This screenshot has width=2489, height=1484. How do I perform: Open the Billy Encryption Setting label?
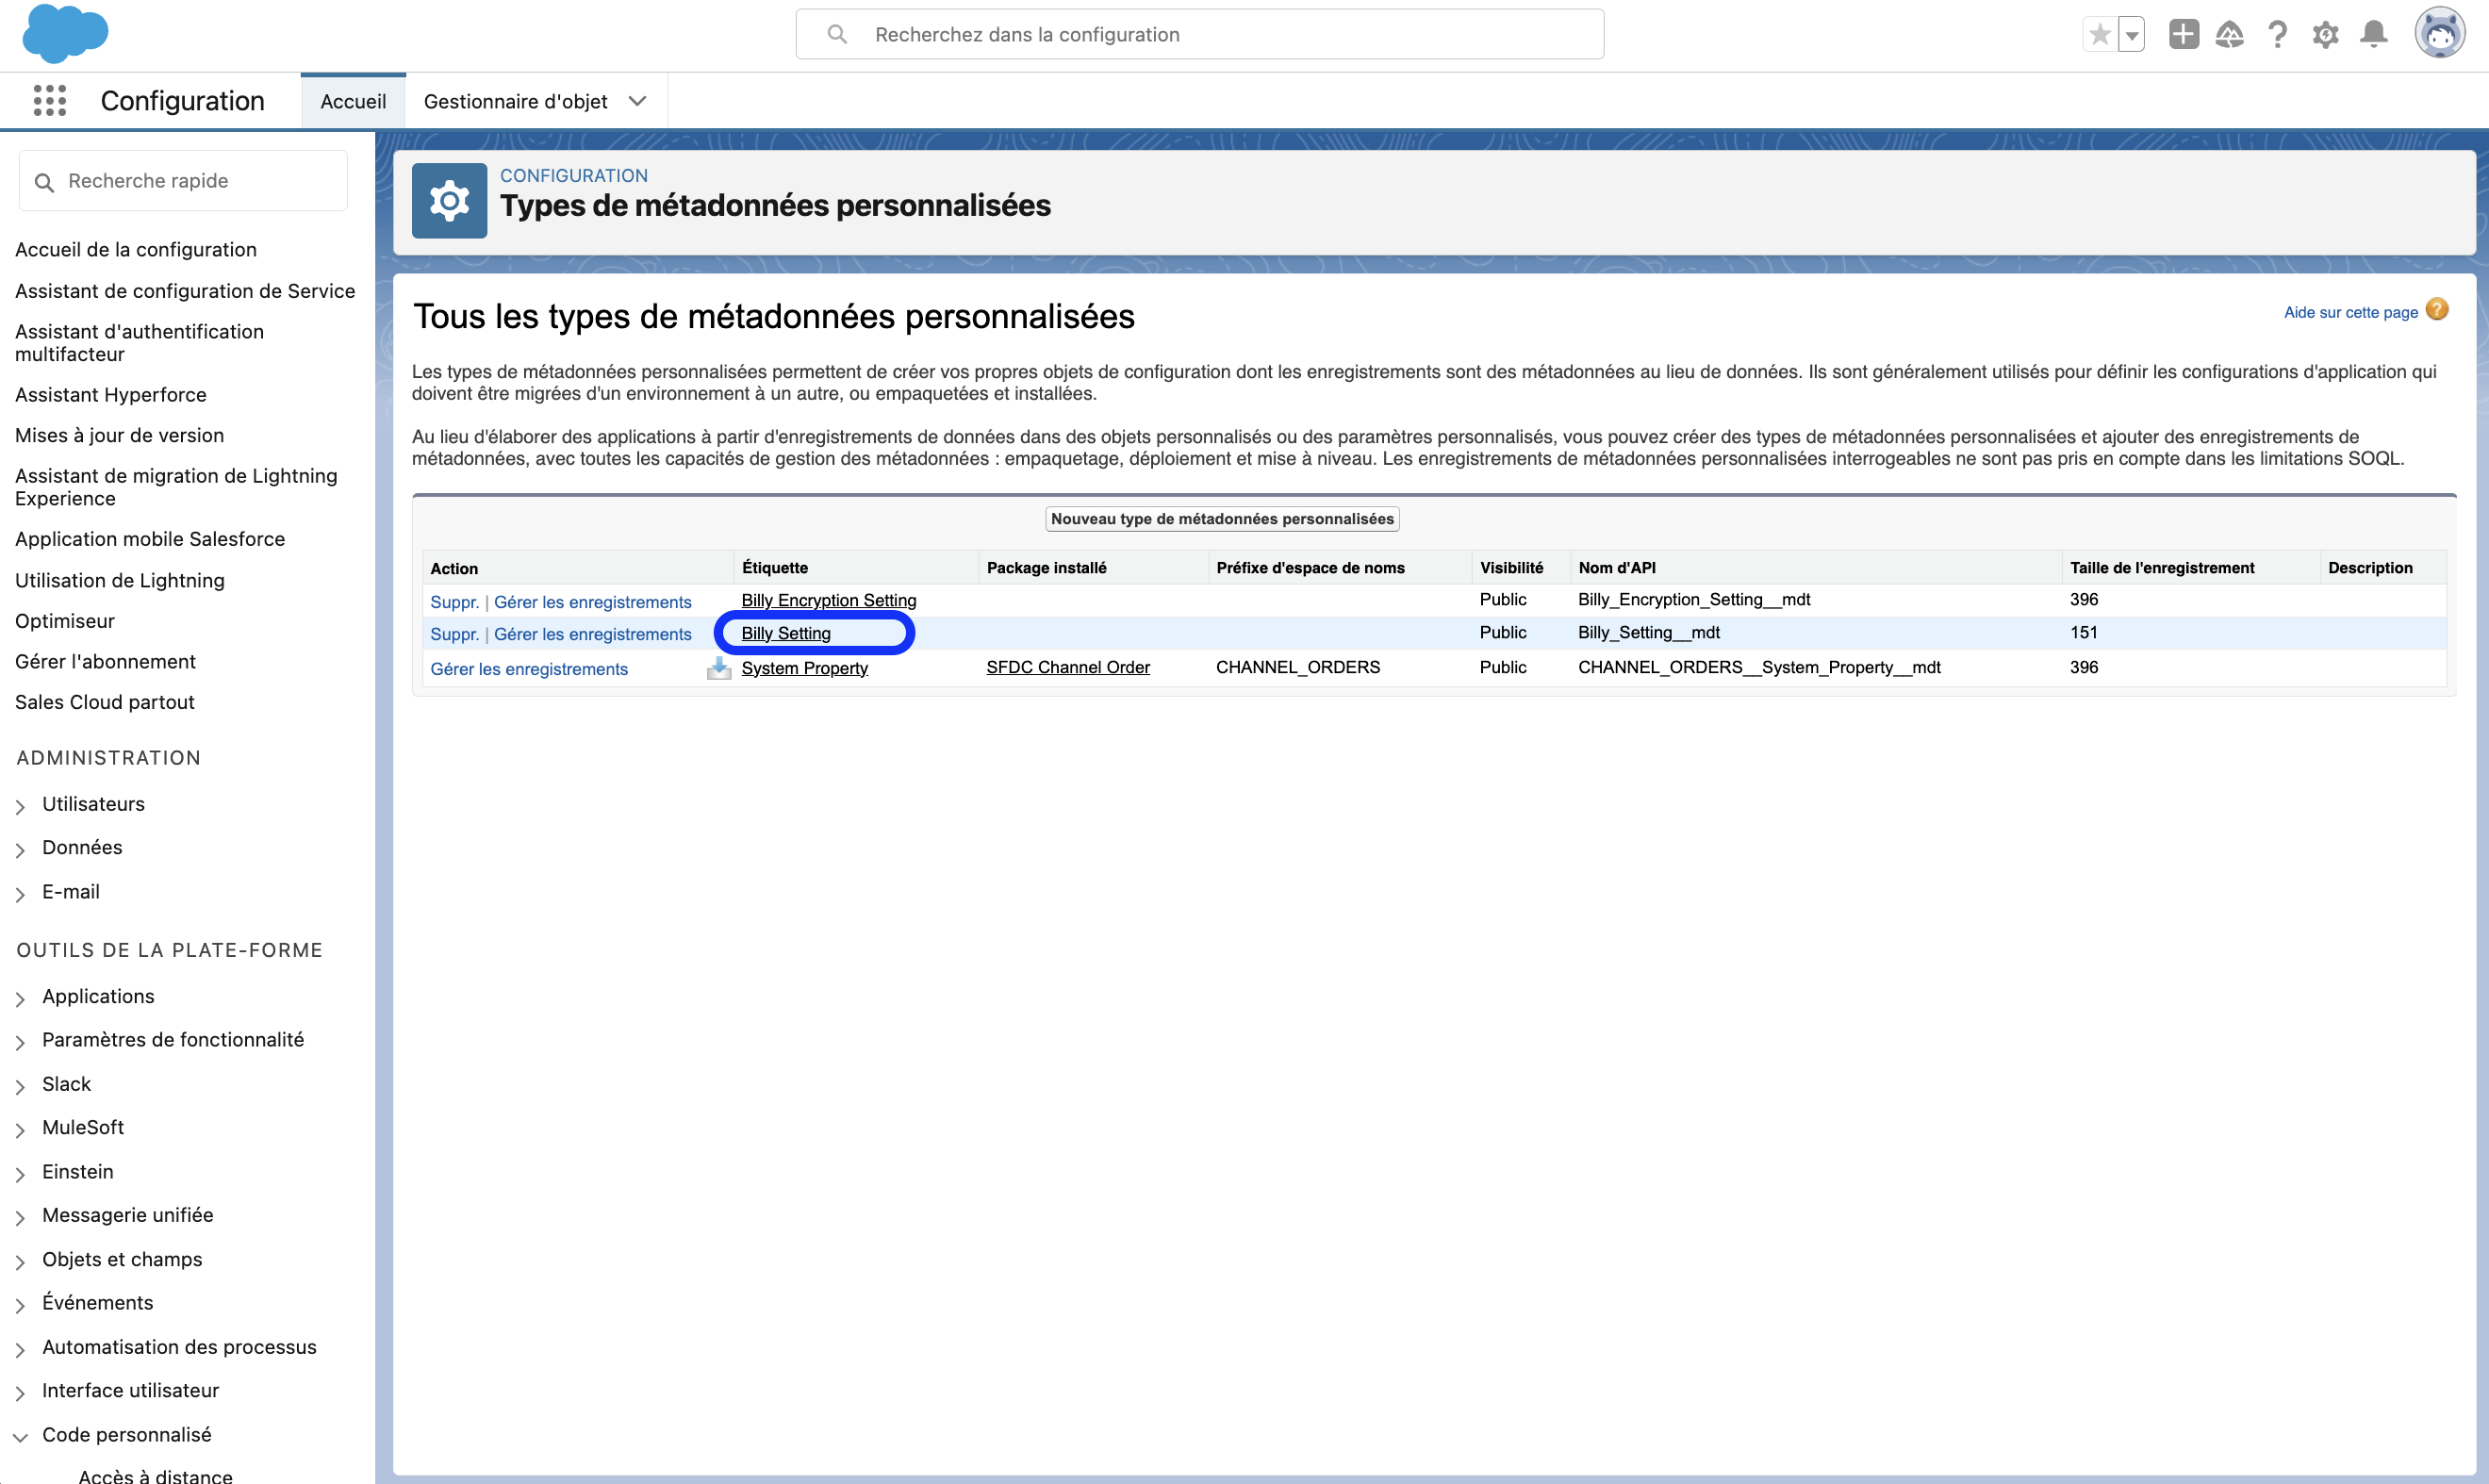coord(828,600)
